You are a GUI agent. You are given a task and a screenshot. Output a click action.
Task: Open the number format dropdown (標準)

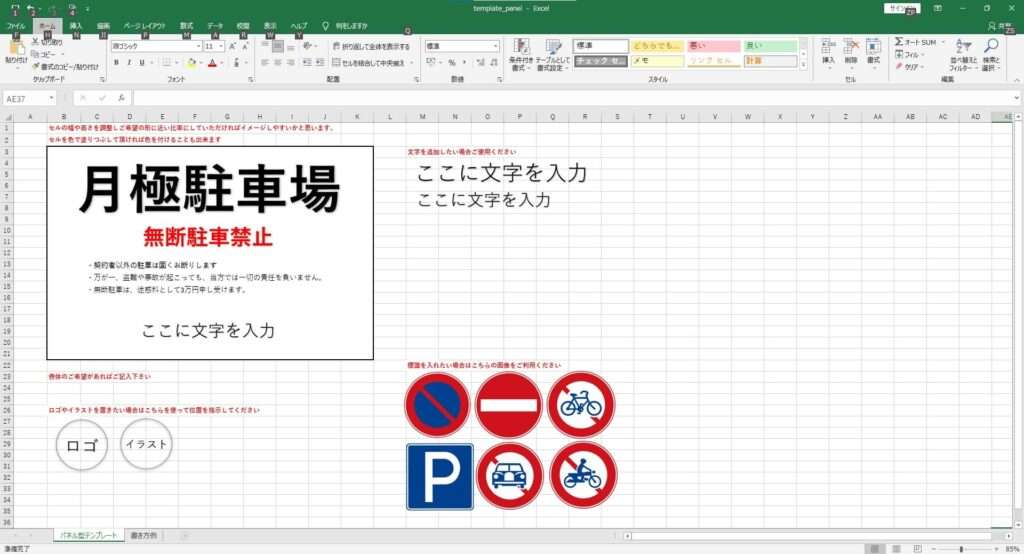coord(495,46)
